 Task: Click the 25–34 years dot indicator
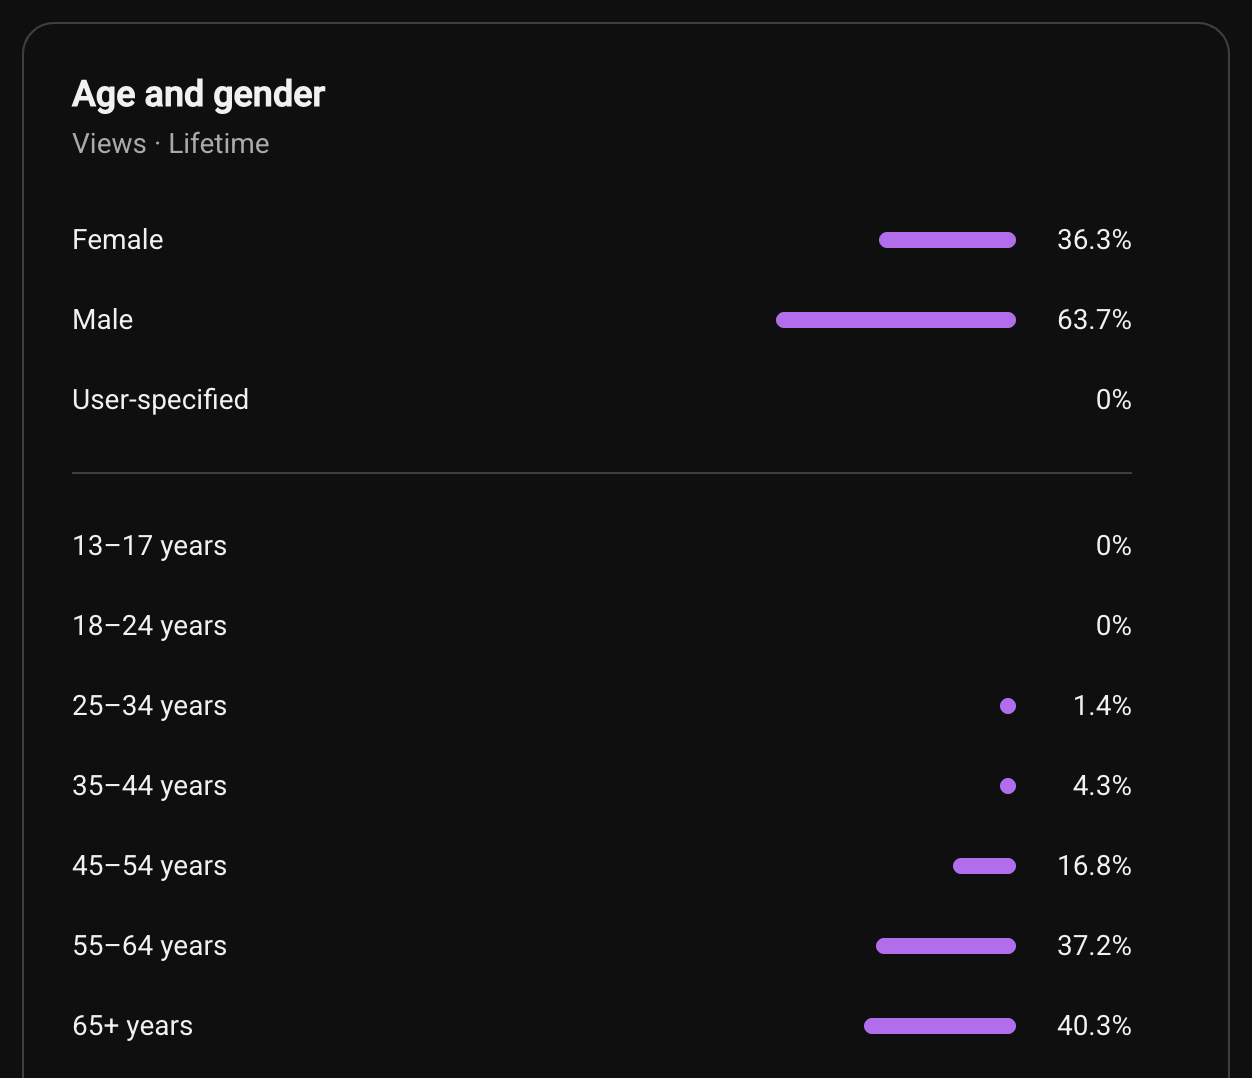click(x=1008, y=706)
